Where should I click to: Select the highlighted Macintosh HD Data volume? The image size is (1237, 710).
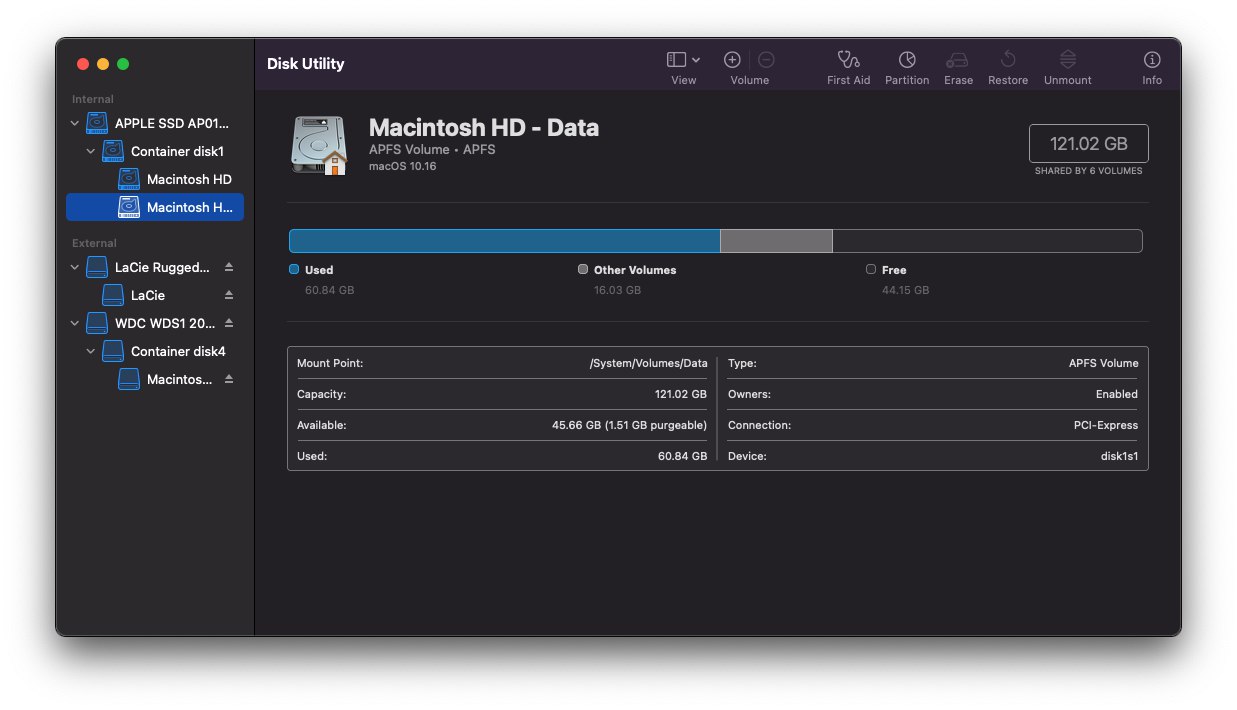point(155,207)
